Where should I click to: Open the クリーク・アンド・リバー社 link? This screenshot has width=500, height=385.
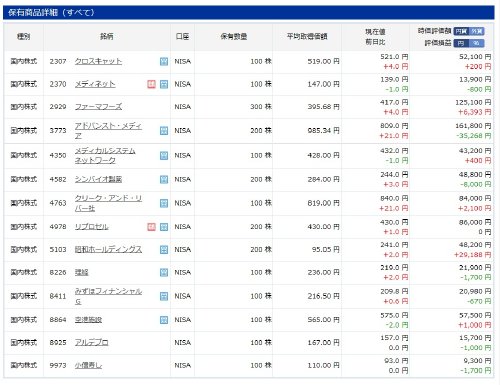(108, 203)
